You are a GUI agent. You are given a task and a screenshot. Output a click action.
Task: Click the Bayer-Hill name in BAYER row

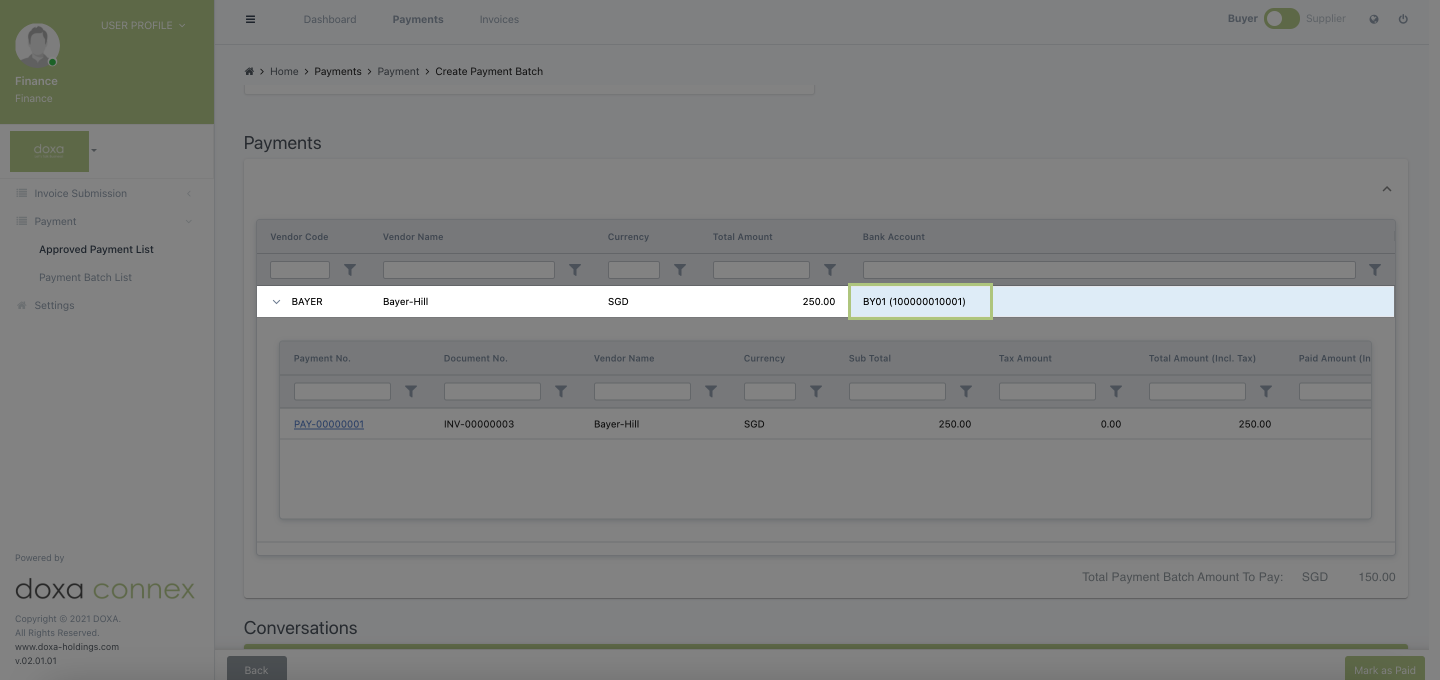click(405, 302)
